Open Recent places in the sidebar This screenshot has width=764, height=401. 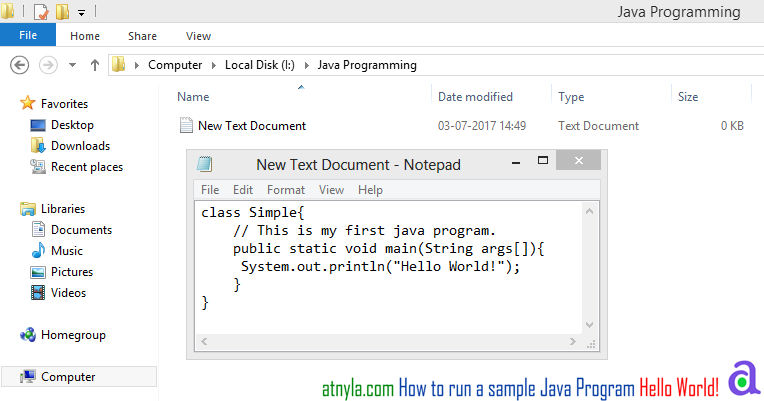pos(87,167)
